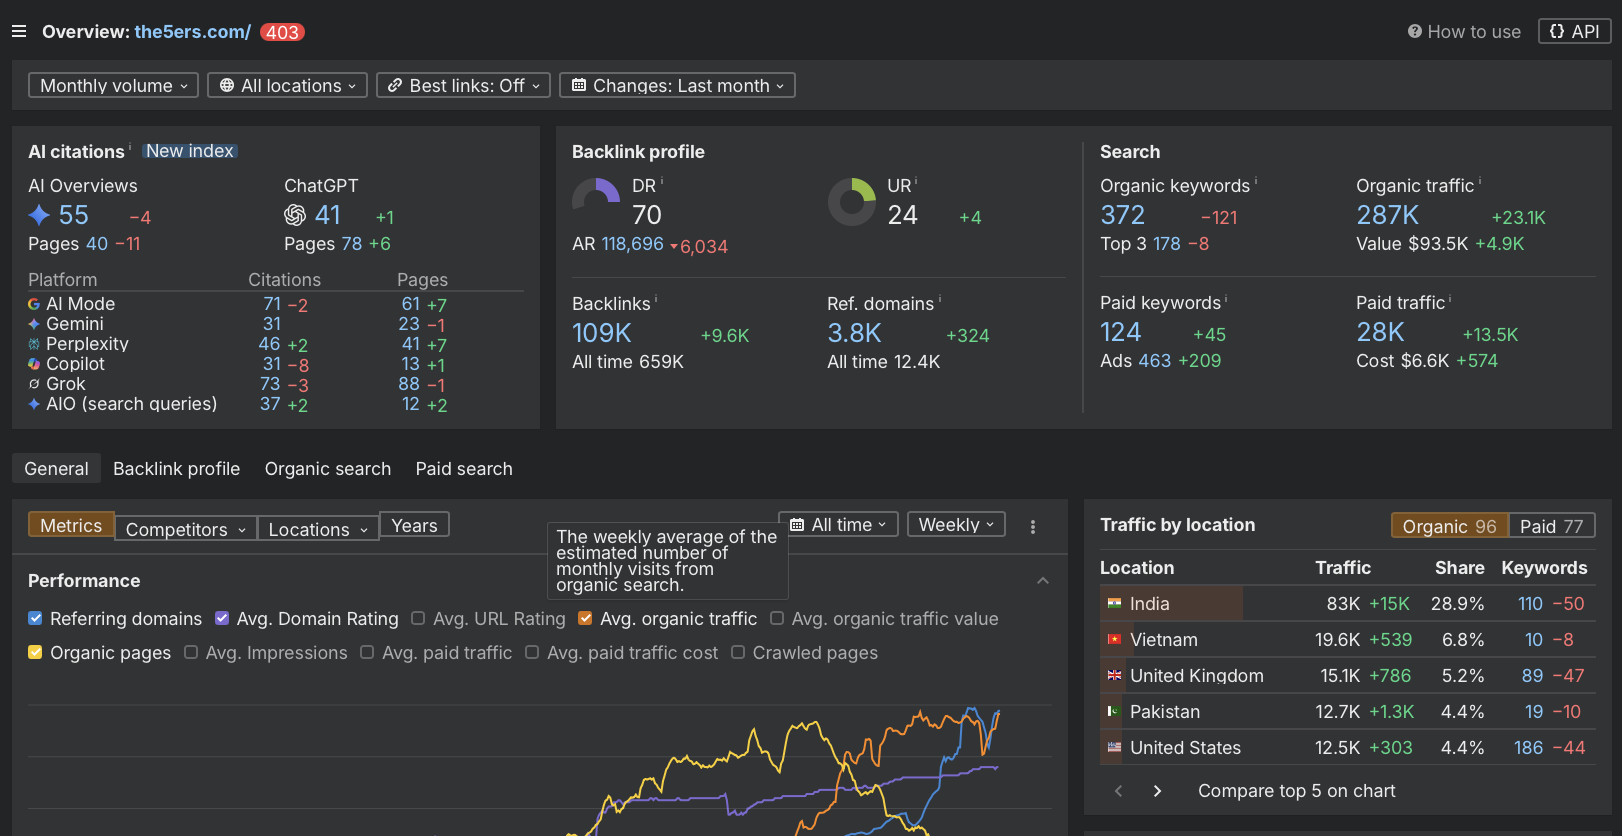The width and height of the screenshot is (1622, 836).
Task: Open the hamburger menu icon
Action: (19, 32)
